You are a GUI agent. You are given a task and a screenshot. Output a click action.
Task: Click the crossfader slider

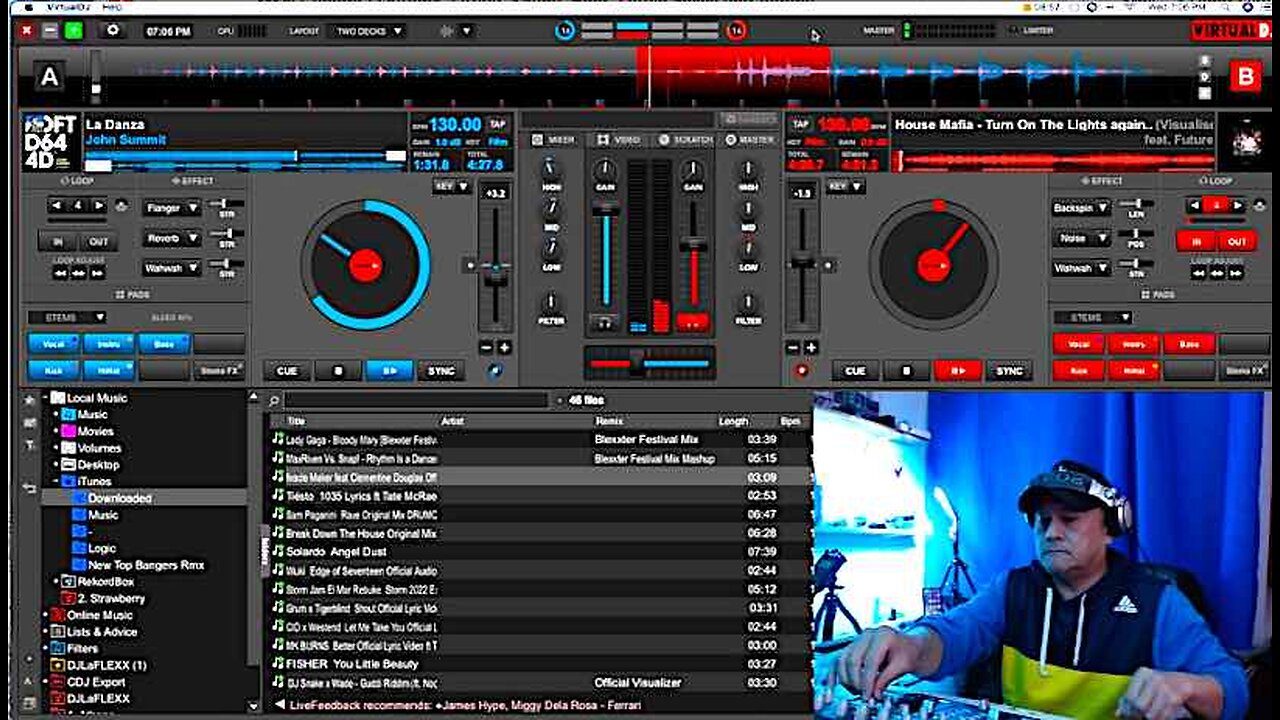coord(649,363)
